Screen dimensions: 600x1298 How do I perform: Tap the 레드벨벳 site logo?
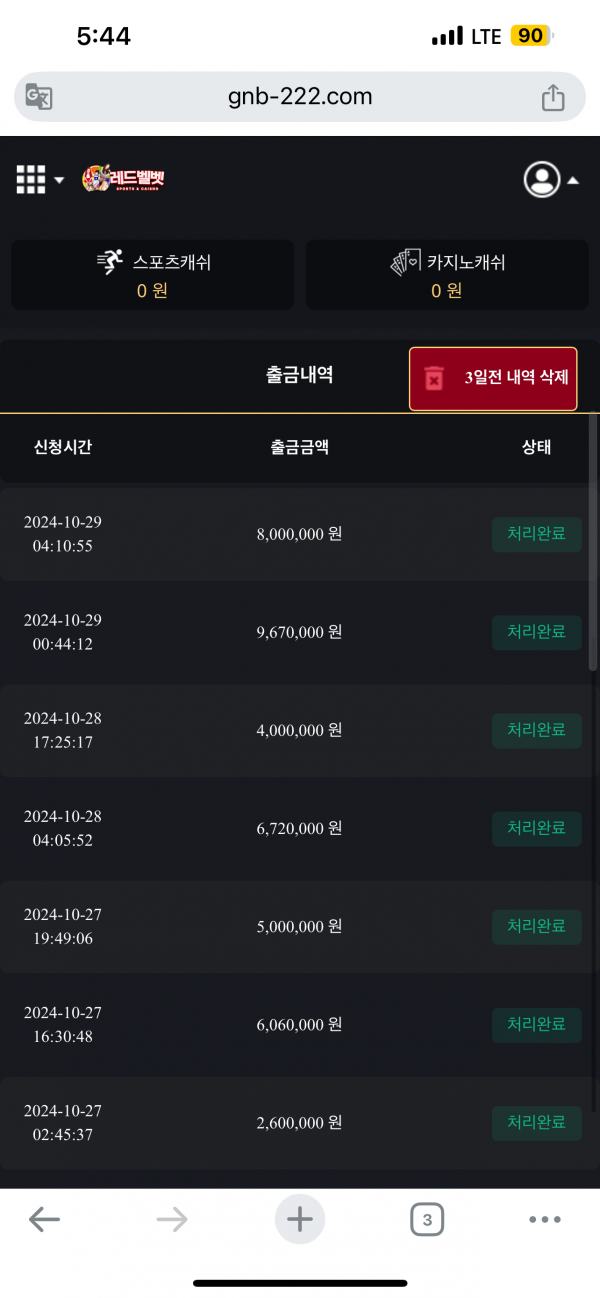[x=123, y=179]
